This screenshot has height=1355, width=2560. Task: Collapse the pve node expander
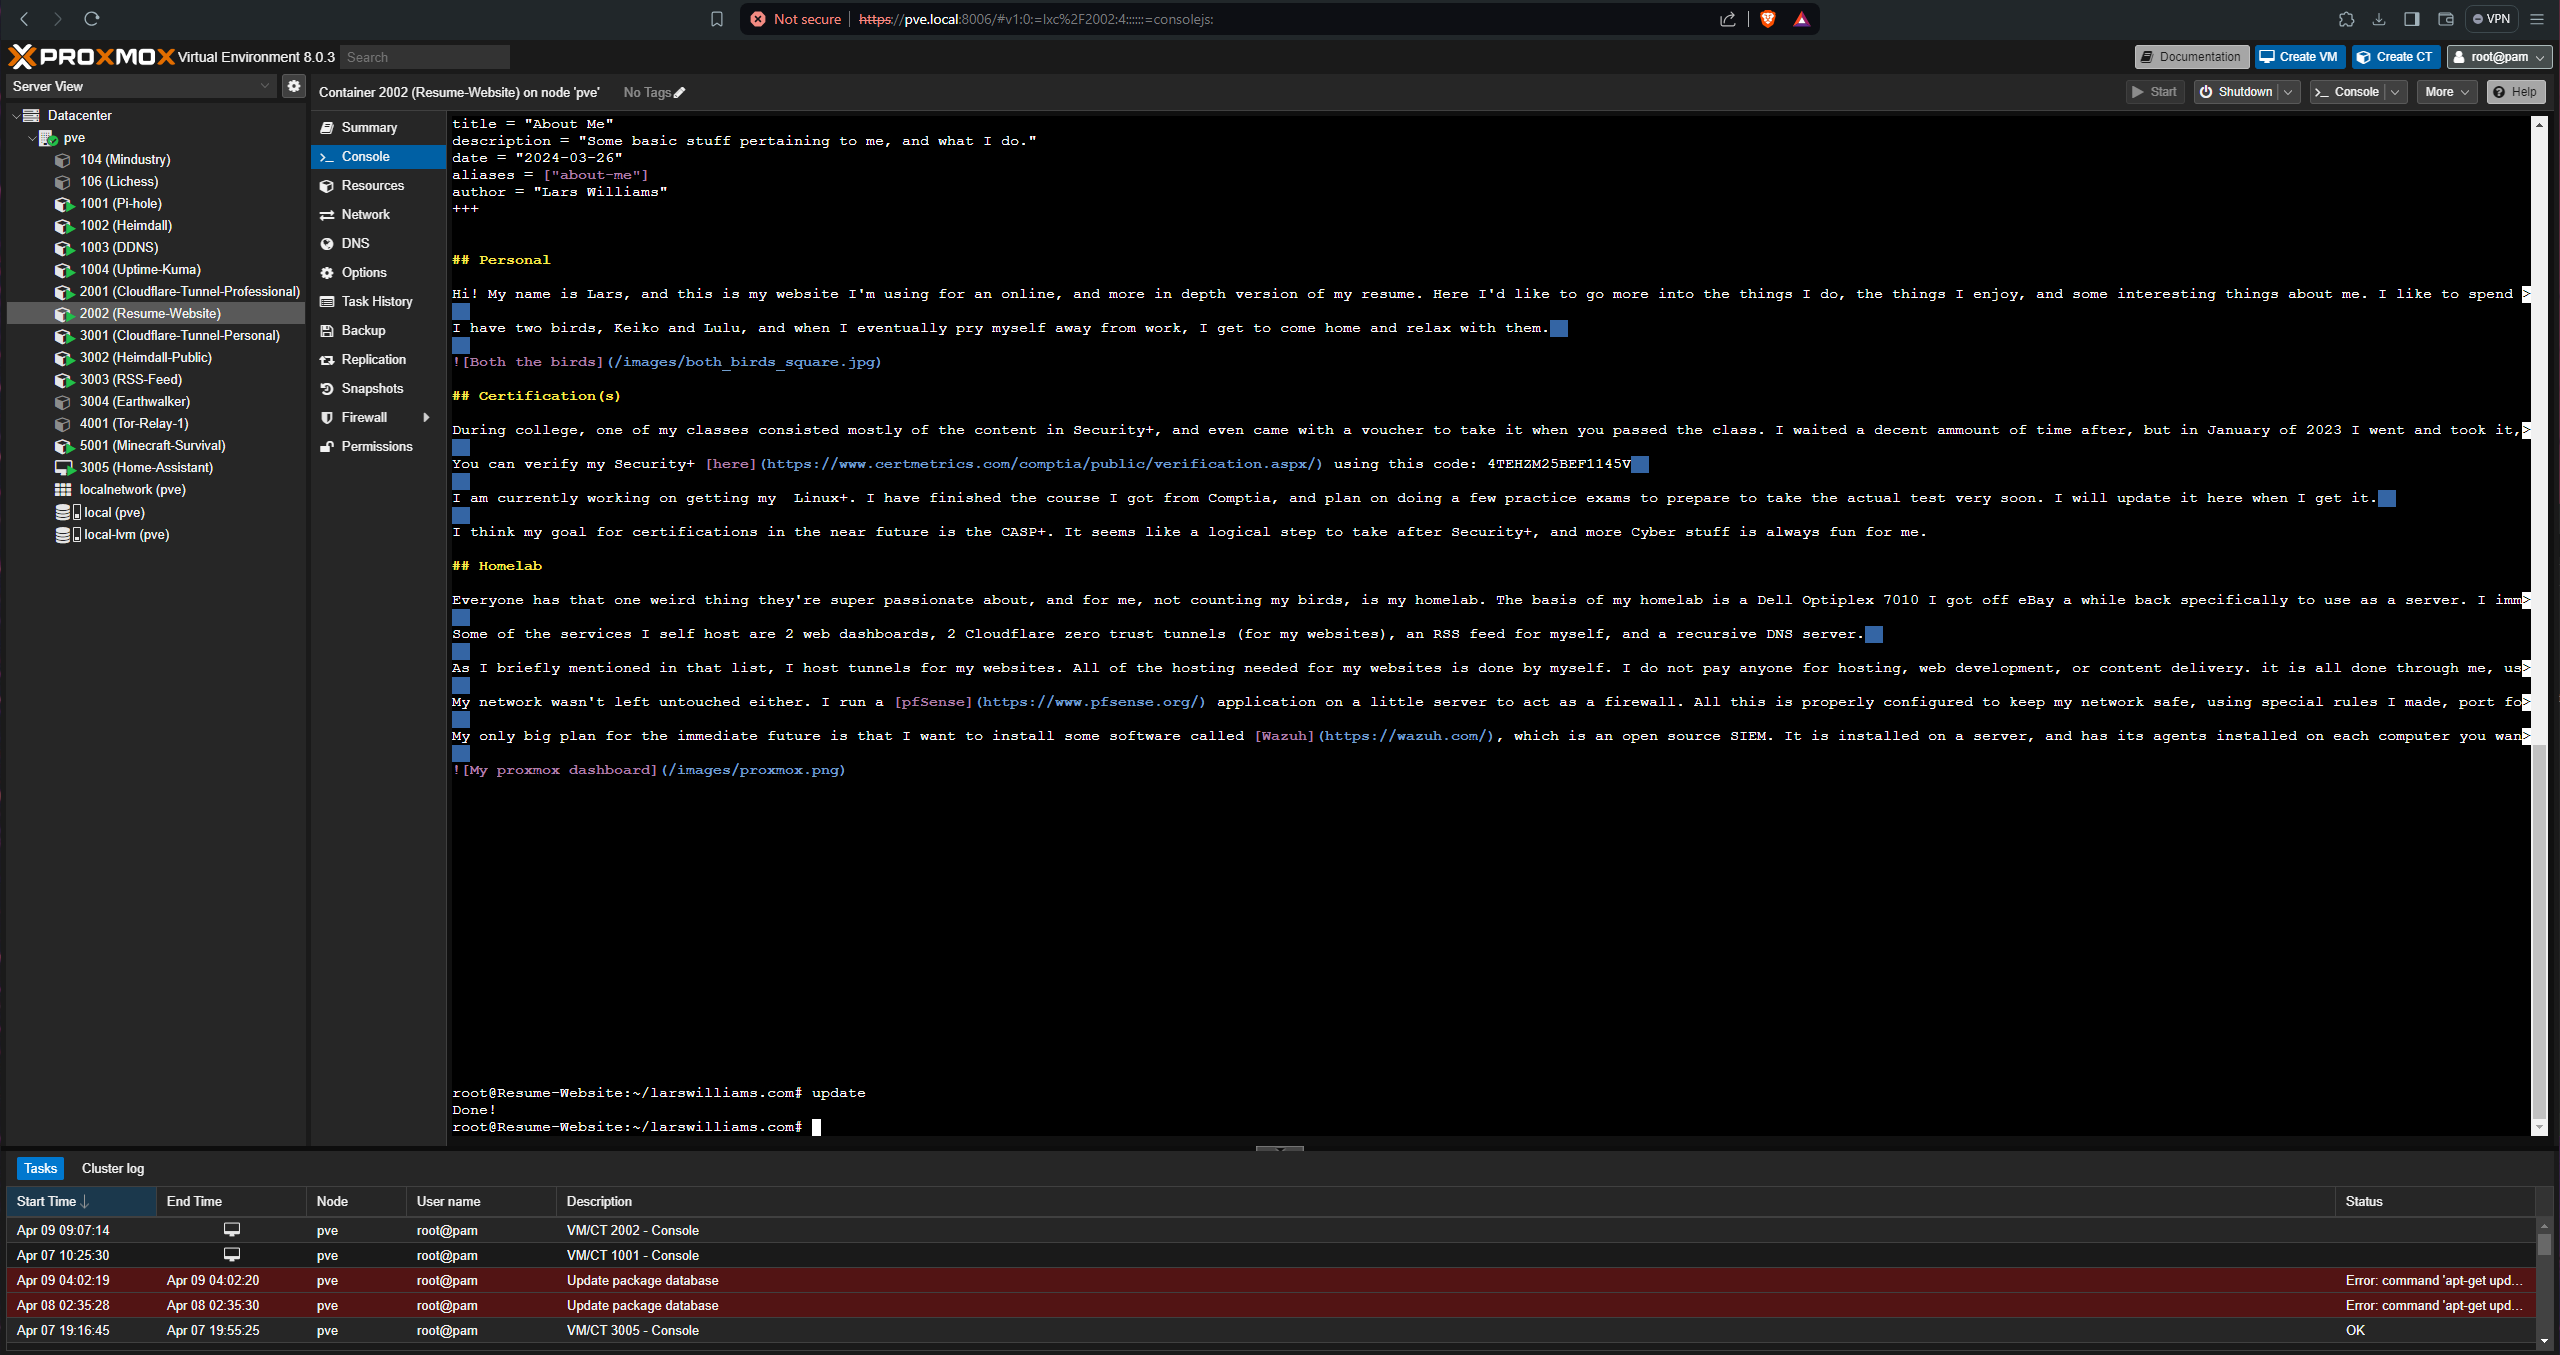[x=32, y=138]
